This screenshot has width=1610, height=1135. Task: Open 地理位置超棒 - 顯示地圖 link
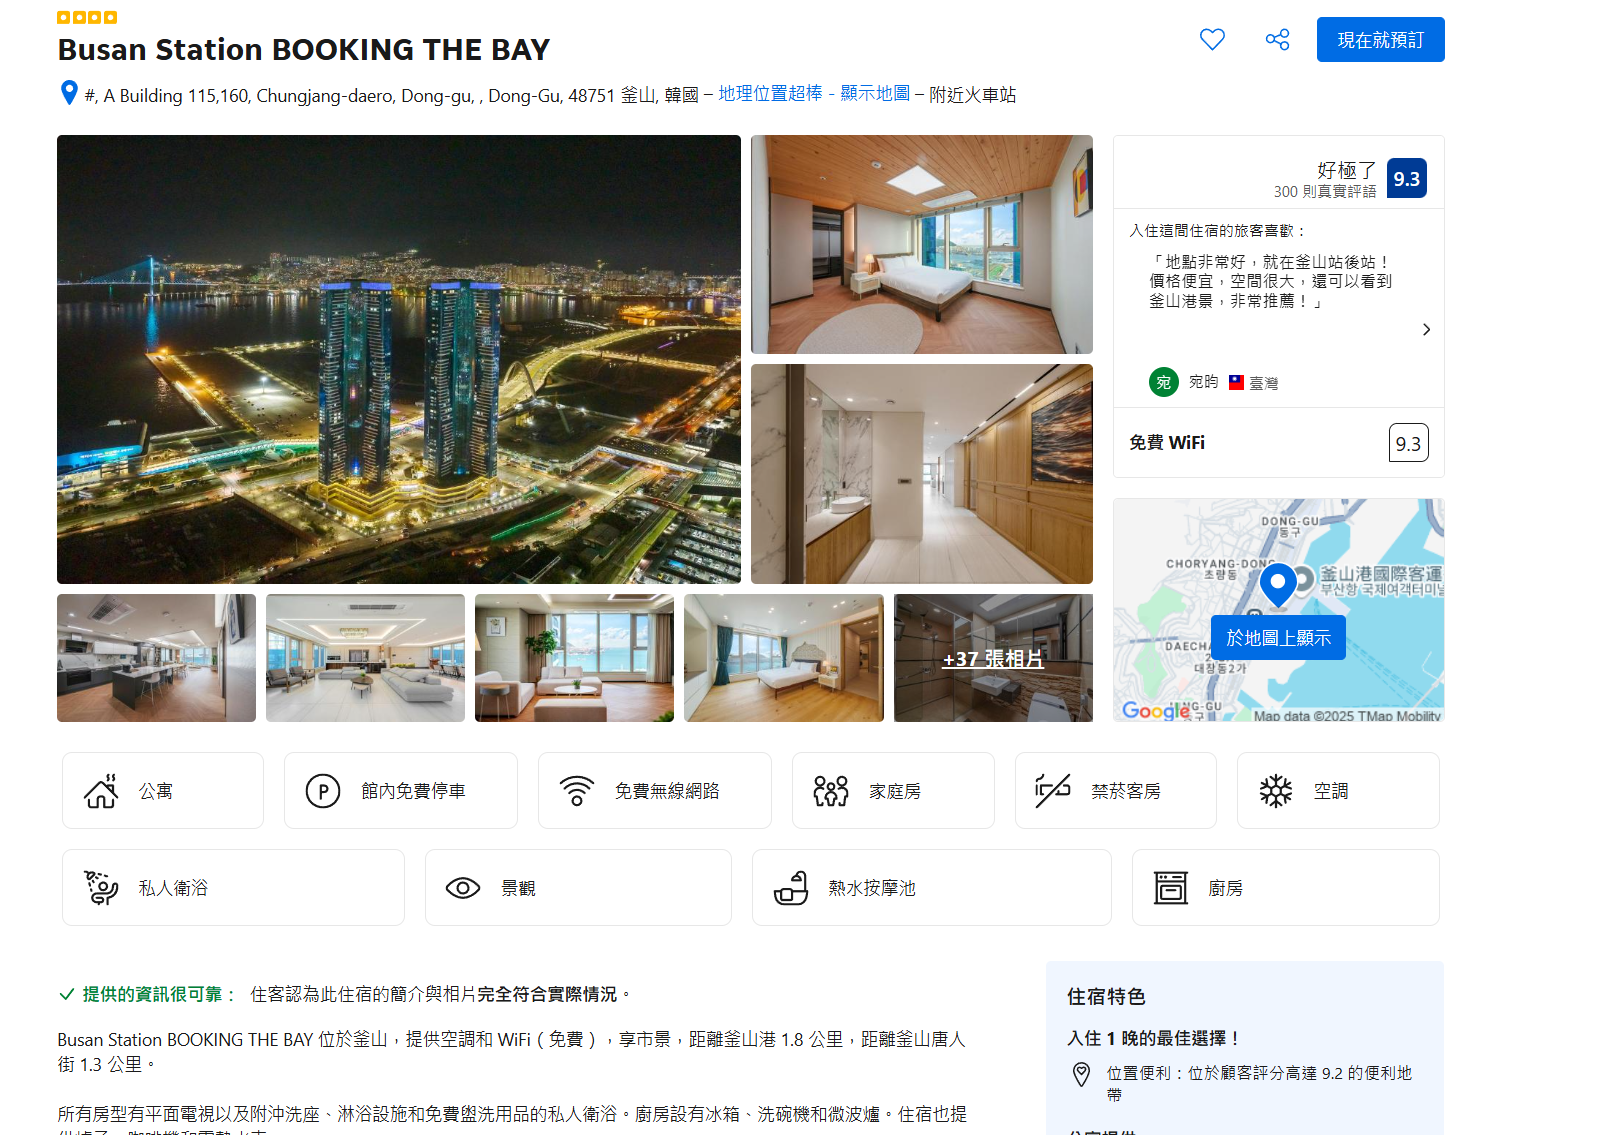(814, 94)
